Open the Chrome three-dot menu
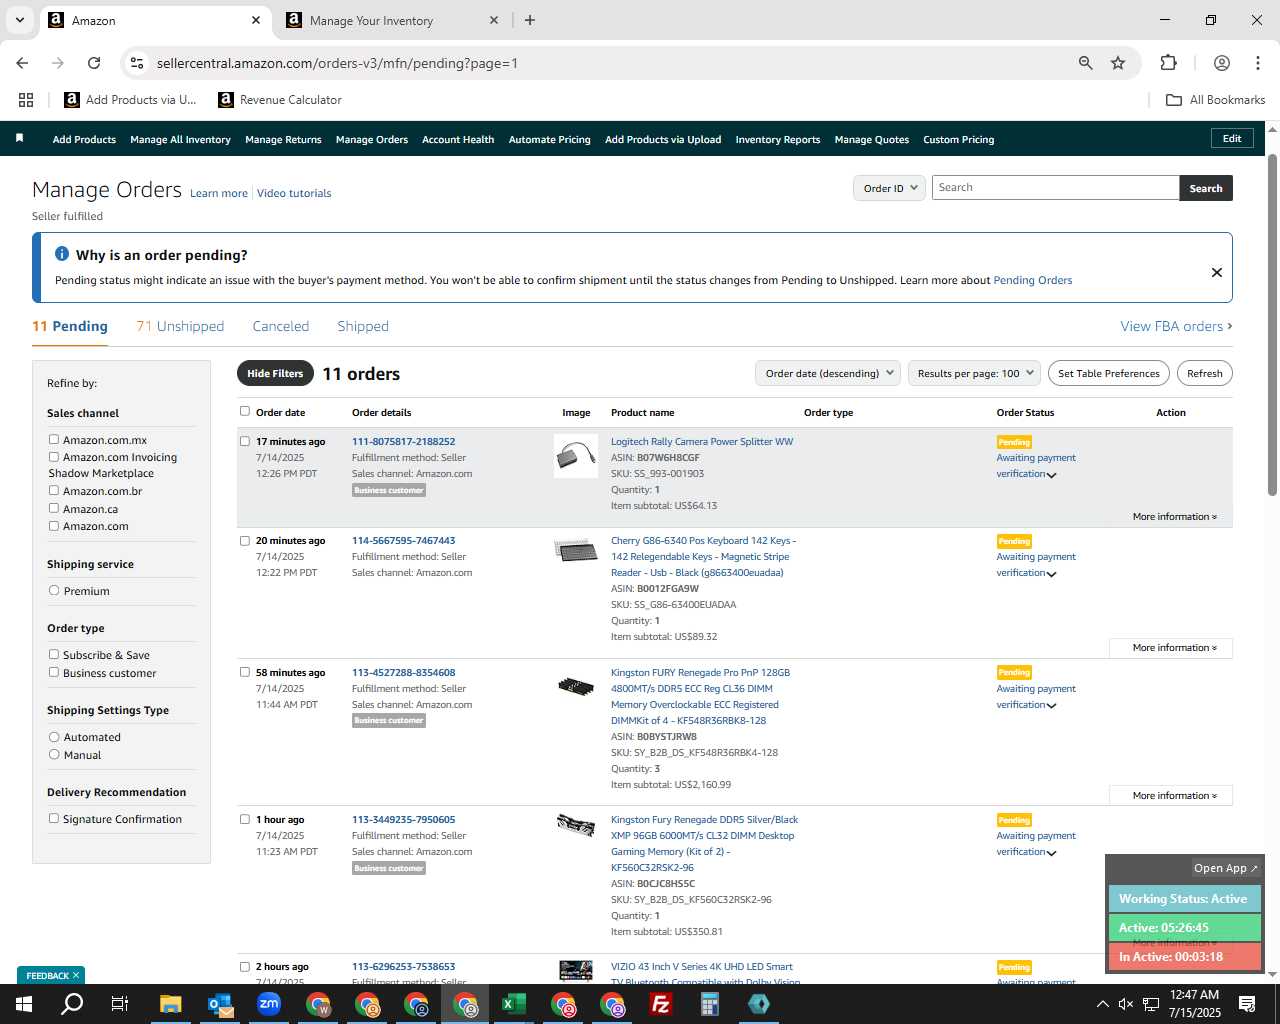Screen dimensions: 1280x1024 (1257, 63)
